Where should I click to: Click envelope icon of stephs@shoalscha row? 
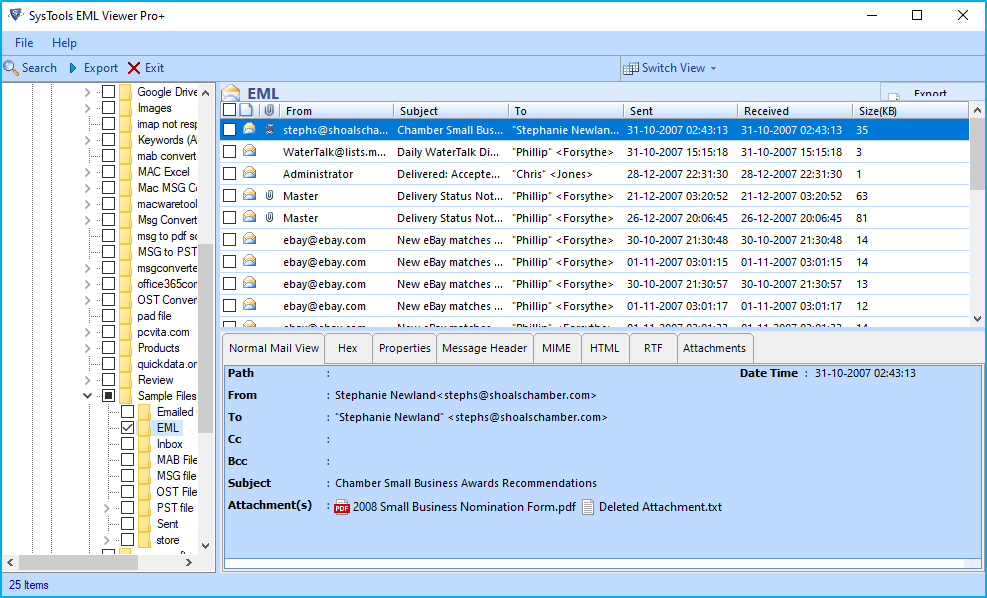tap(249, 129)
